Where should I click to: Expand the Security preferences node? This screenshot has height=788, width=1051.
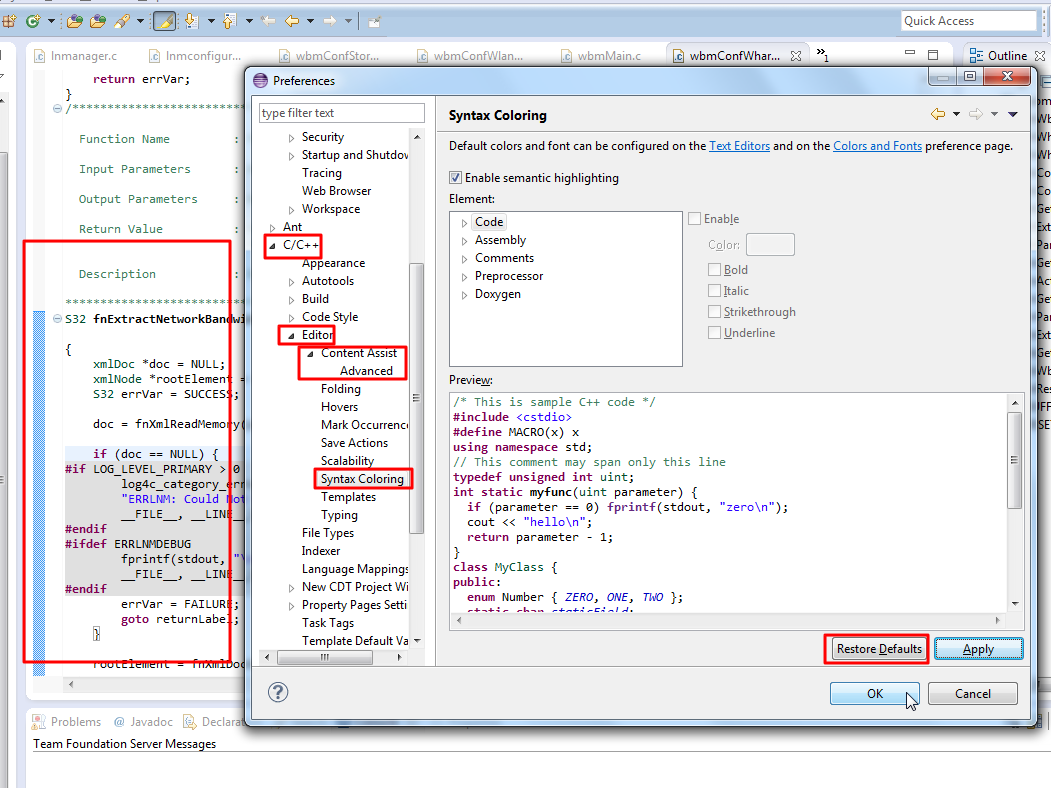coord(291,138)
